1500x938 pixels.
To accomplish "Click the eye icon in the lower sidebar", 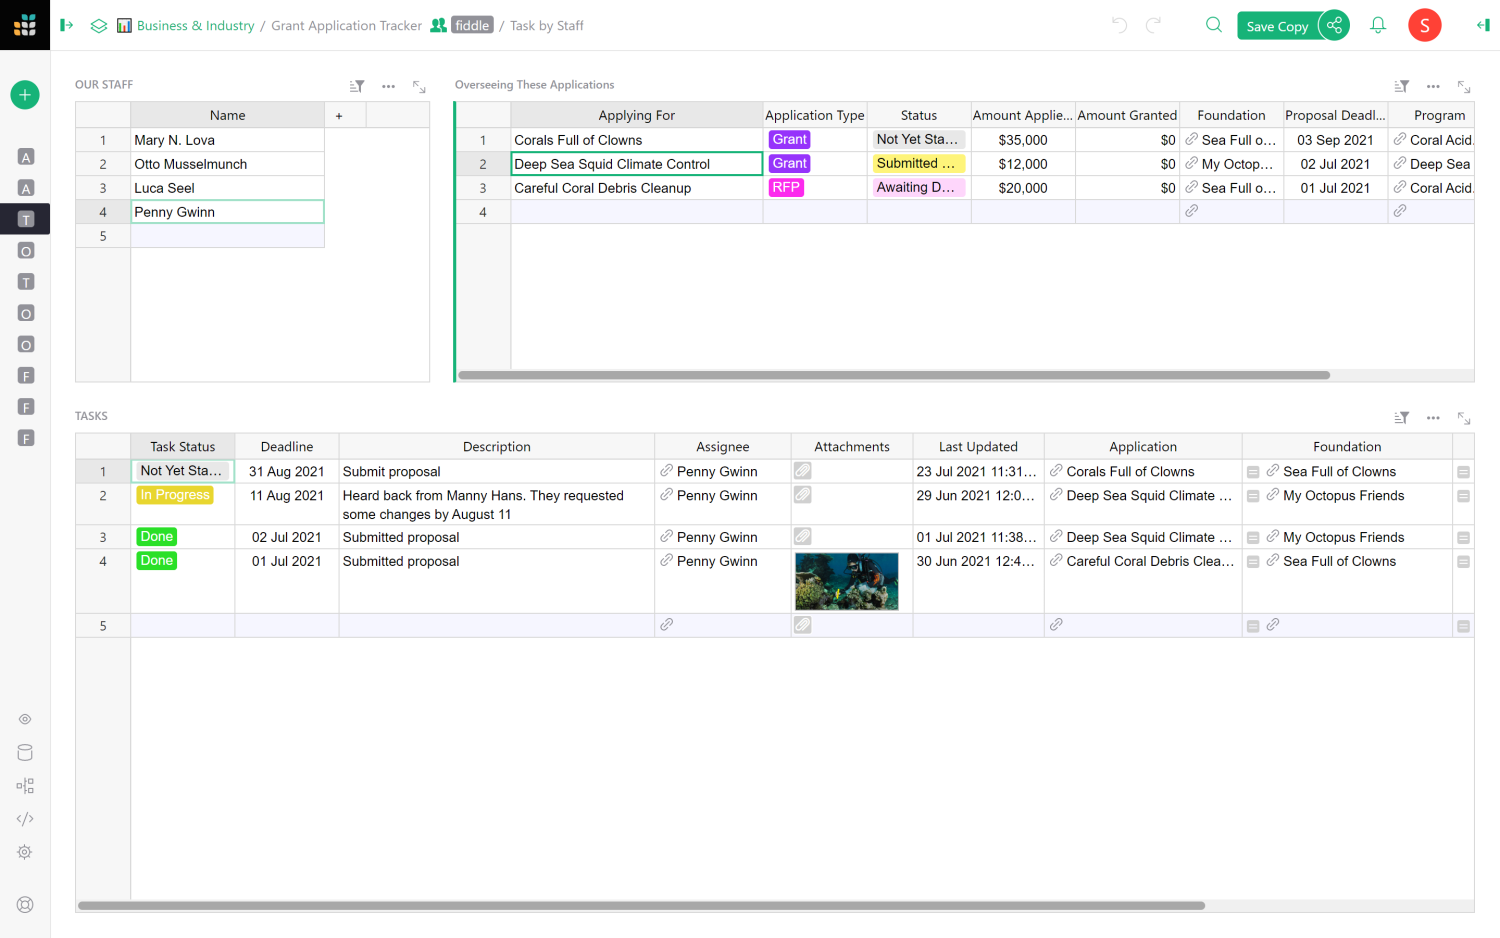I will point(24,718).
